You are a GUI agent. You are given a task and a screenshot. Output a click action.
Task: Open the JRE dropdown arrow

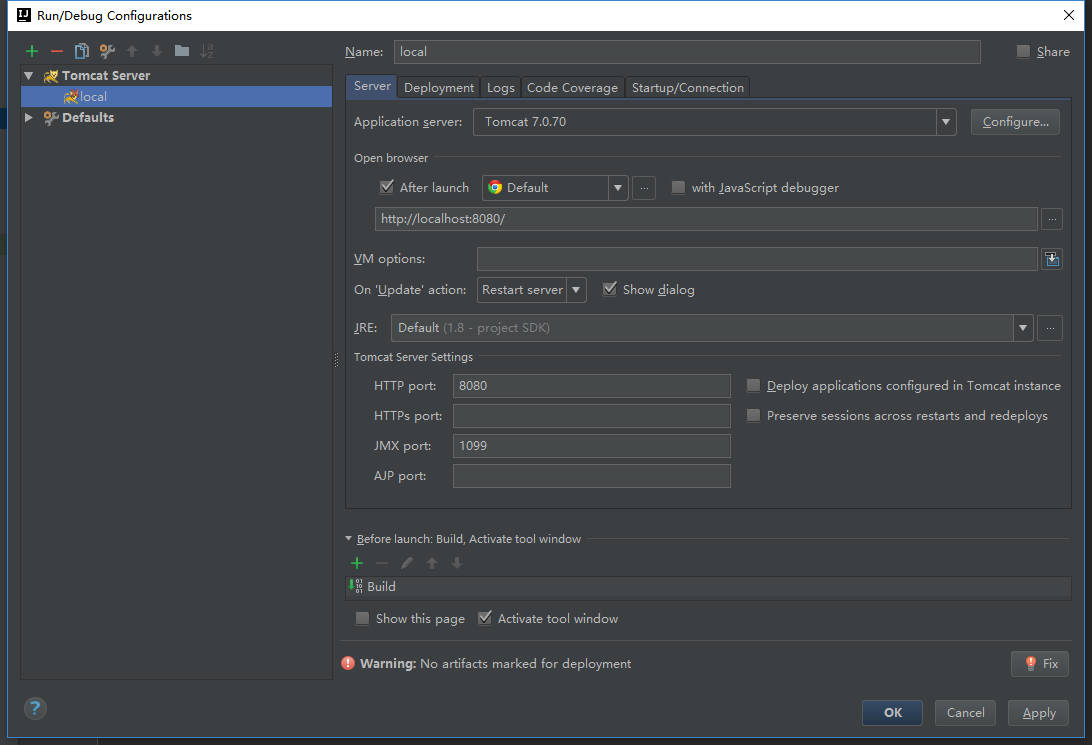[x=1022, y=328]
